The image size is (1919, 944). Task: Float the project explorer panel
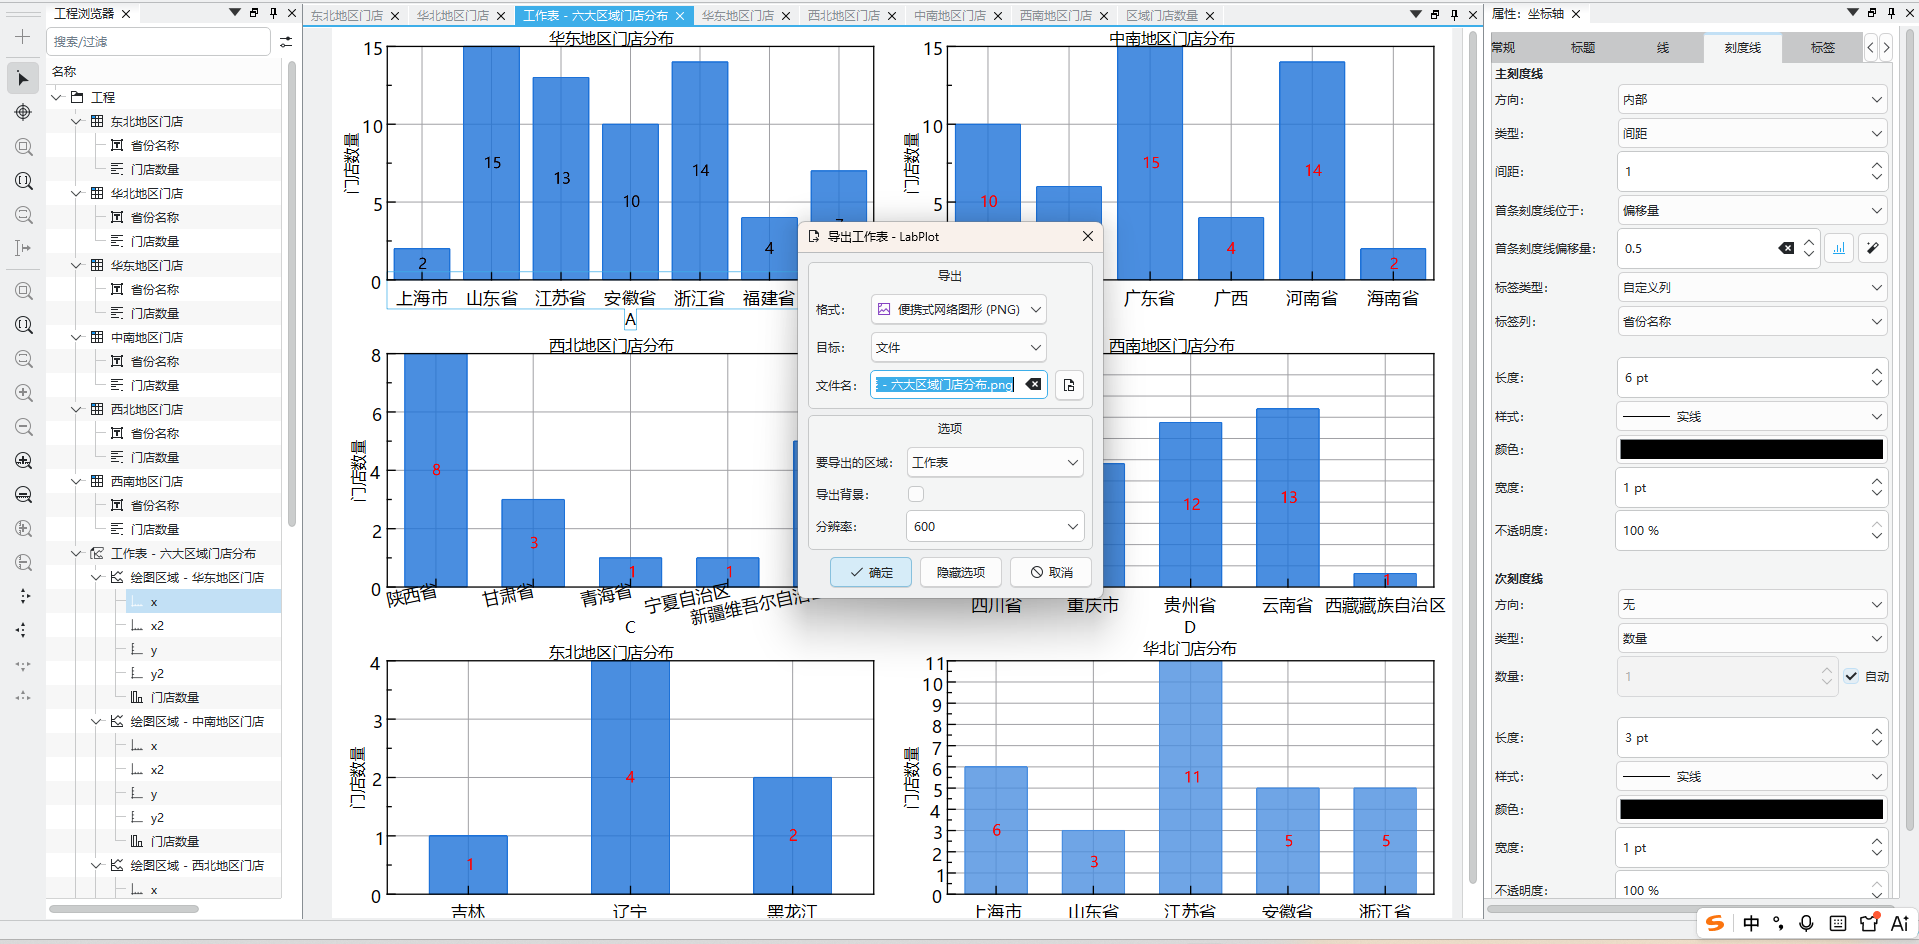tap(254, 13)
